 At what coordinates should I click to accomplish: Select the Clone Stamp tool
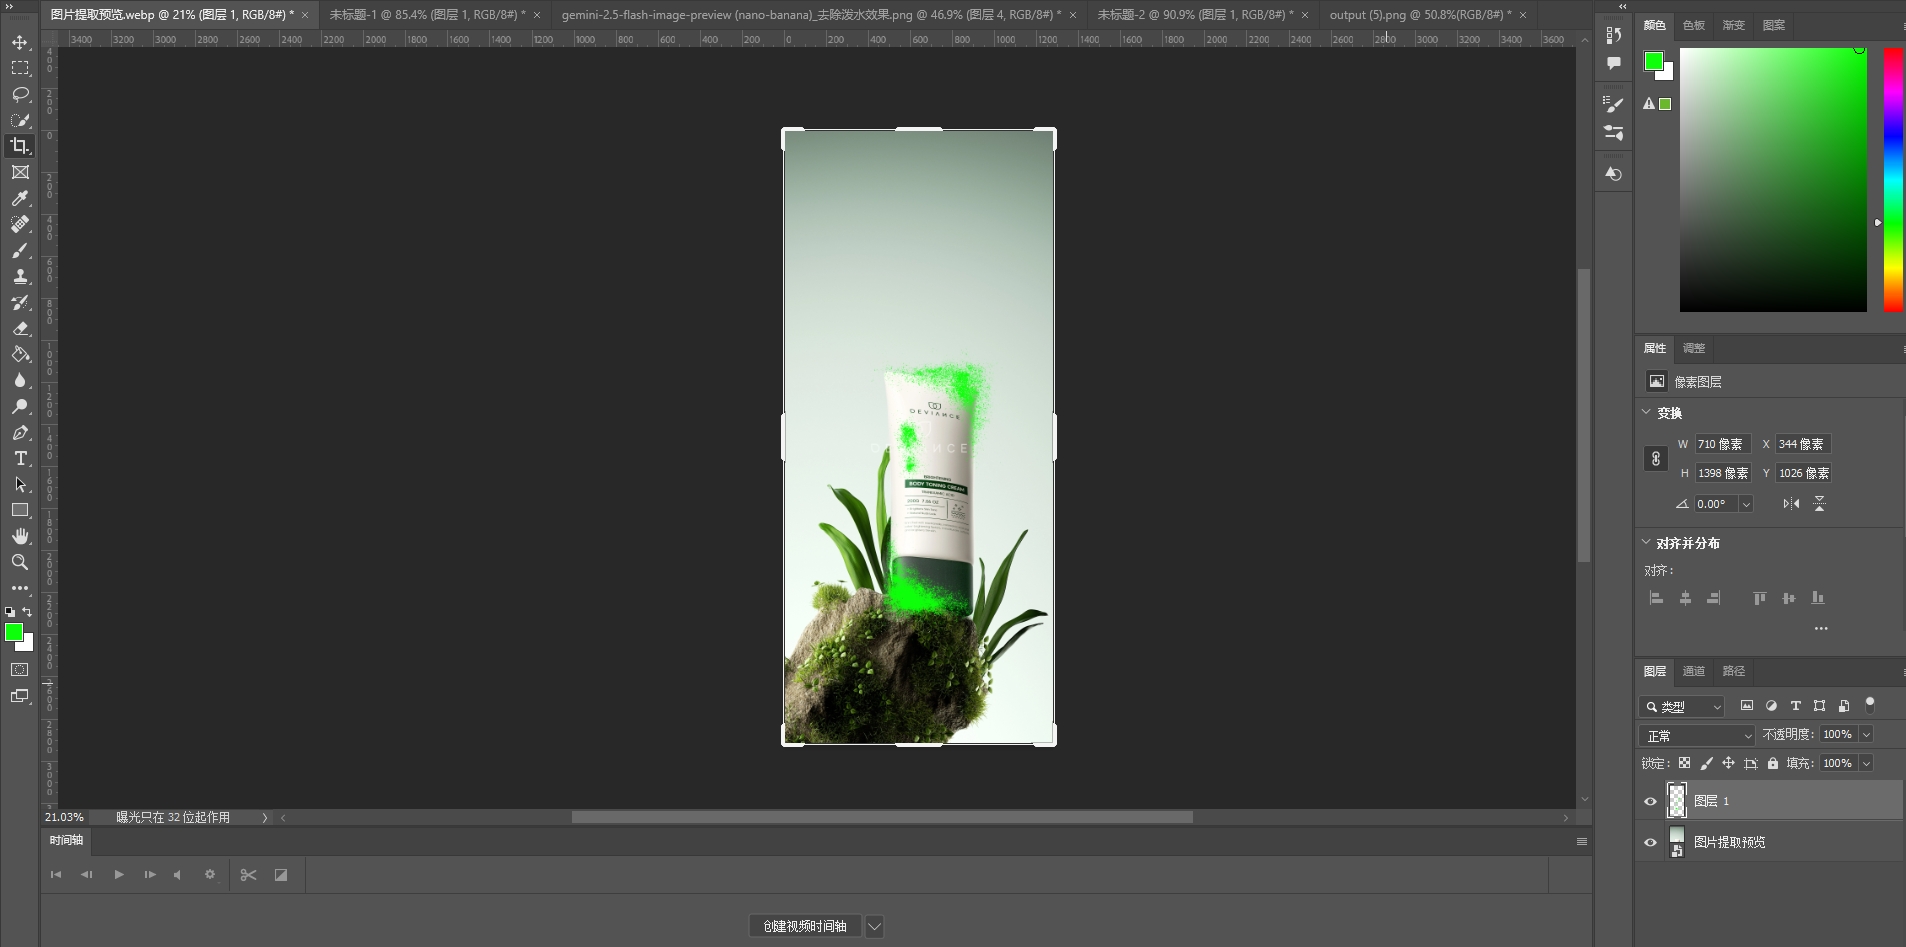tap(20, 276)
